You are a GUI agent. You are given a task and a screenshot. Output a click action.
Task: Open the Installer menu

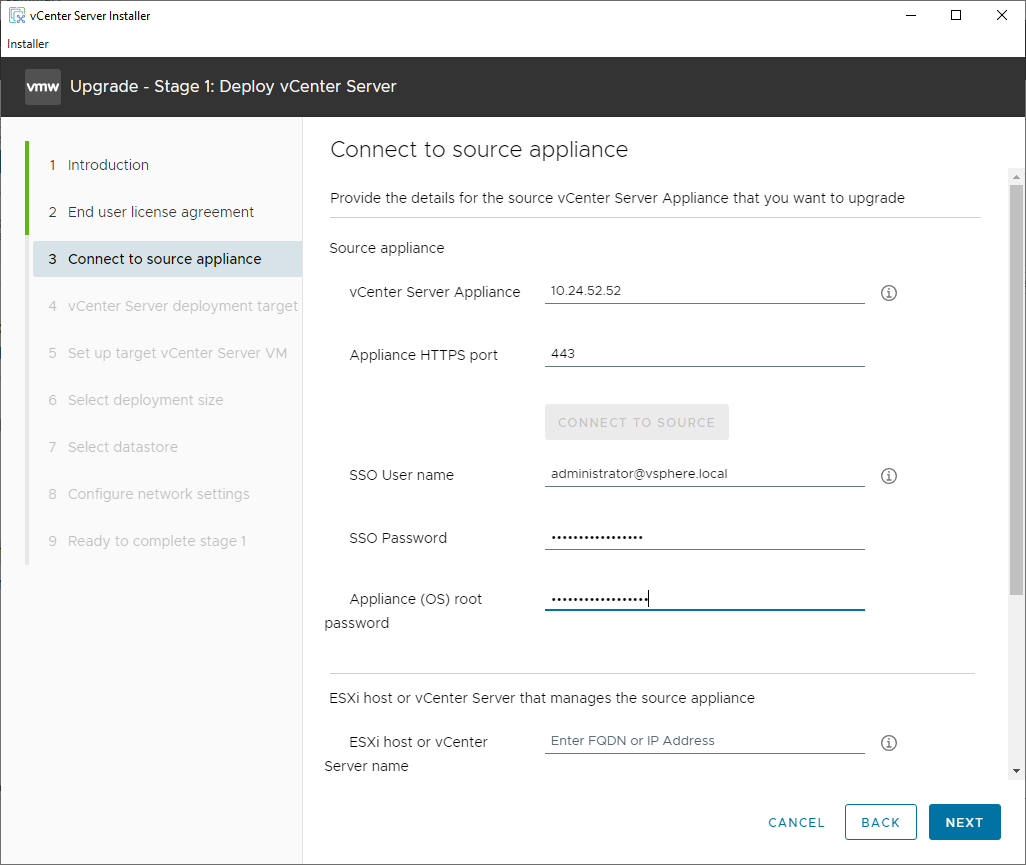coord(28,44)
